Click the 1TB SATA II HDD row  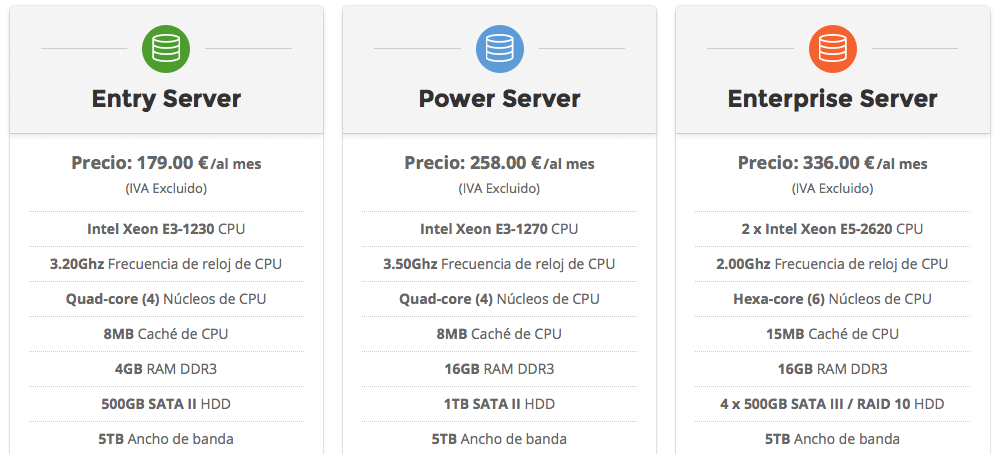pos(499,404)
